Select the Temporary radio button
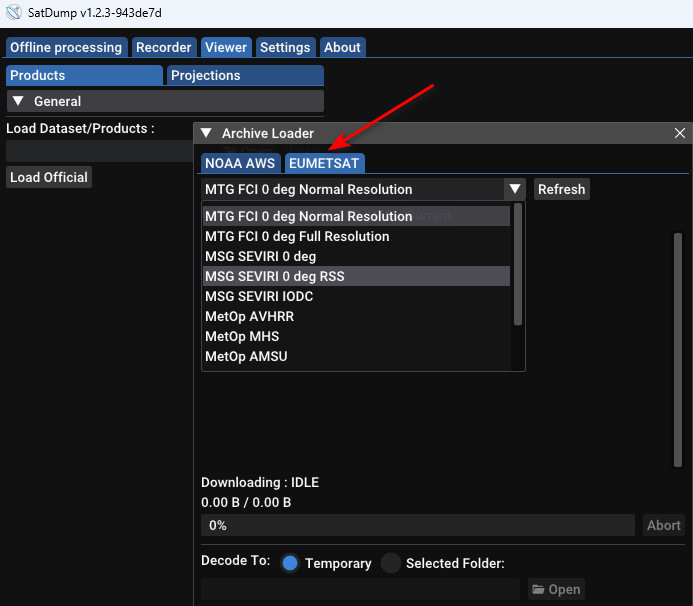 [290, 563]
